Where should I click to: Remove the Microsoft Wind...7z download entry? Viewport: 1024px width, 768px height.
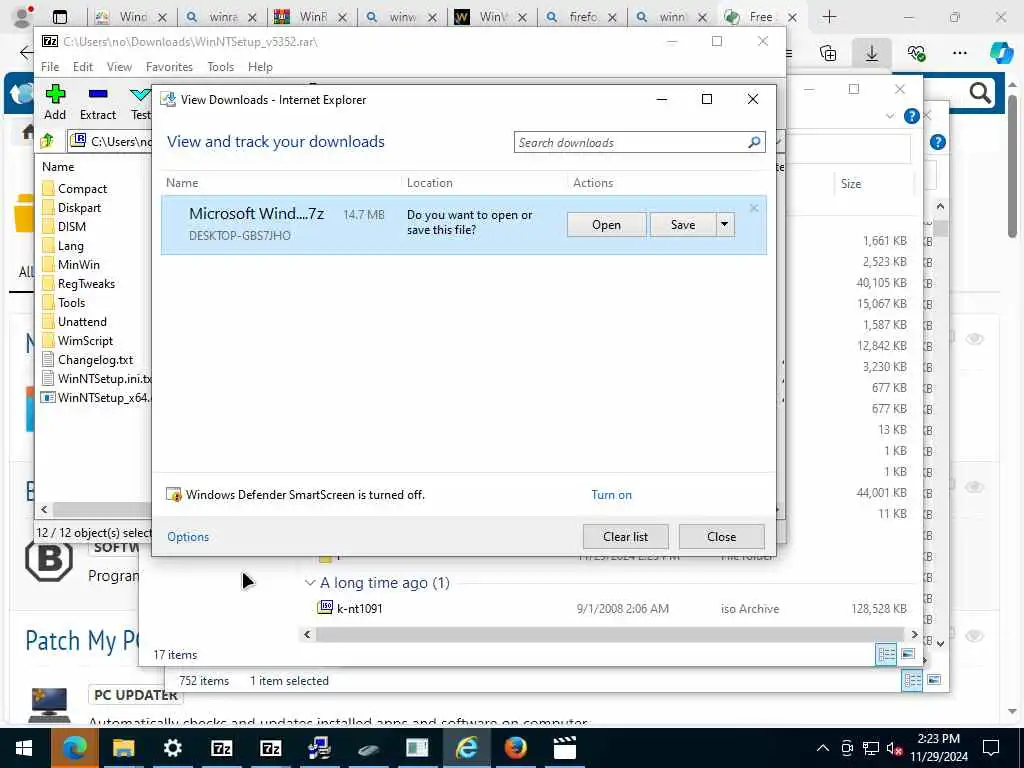pos(754,208)
